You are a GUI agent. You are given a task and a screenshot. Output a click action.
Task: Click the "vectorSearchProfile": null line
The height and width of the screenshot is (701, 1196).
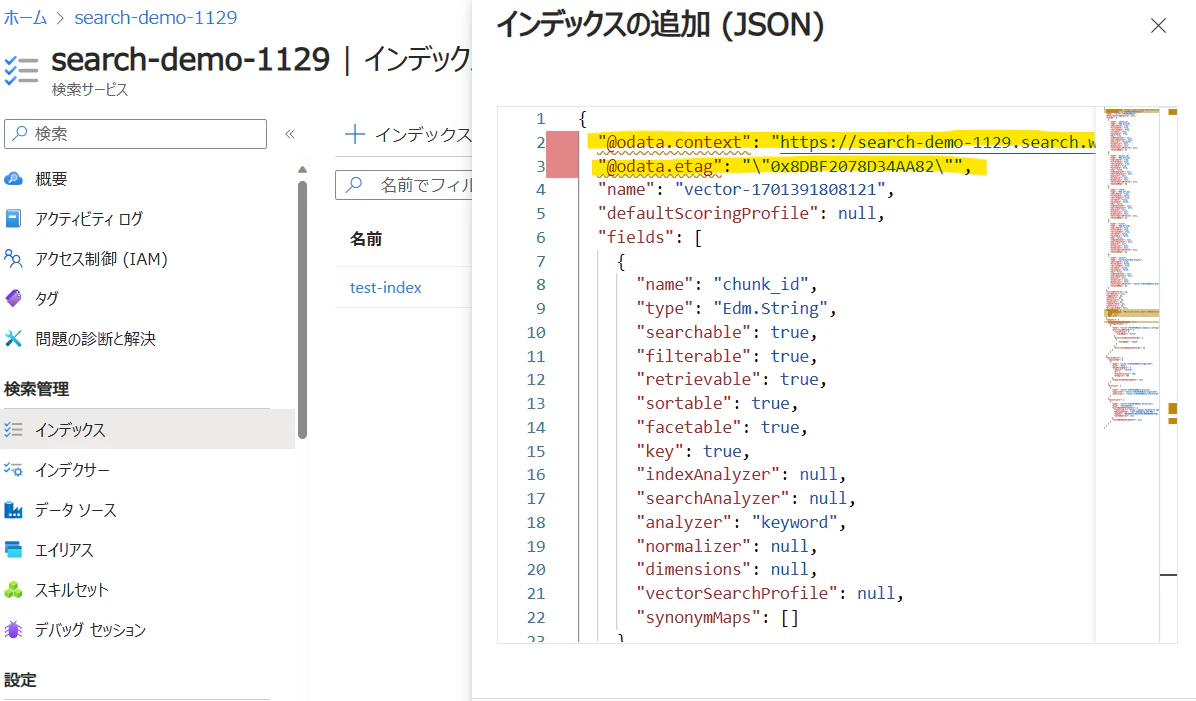[770, 593]
